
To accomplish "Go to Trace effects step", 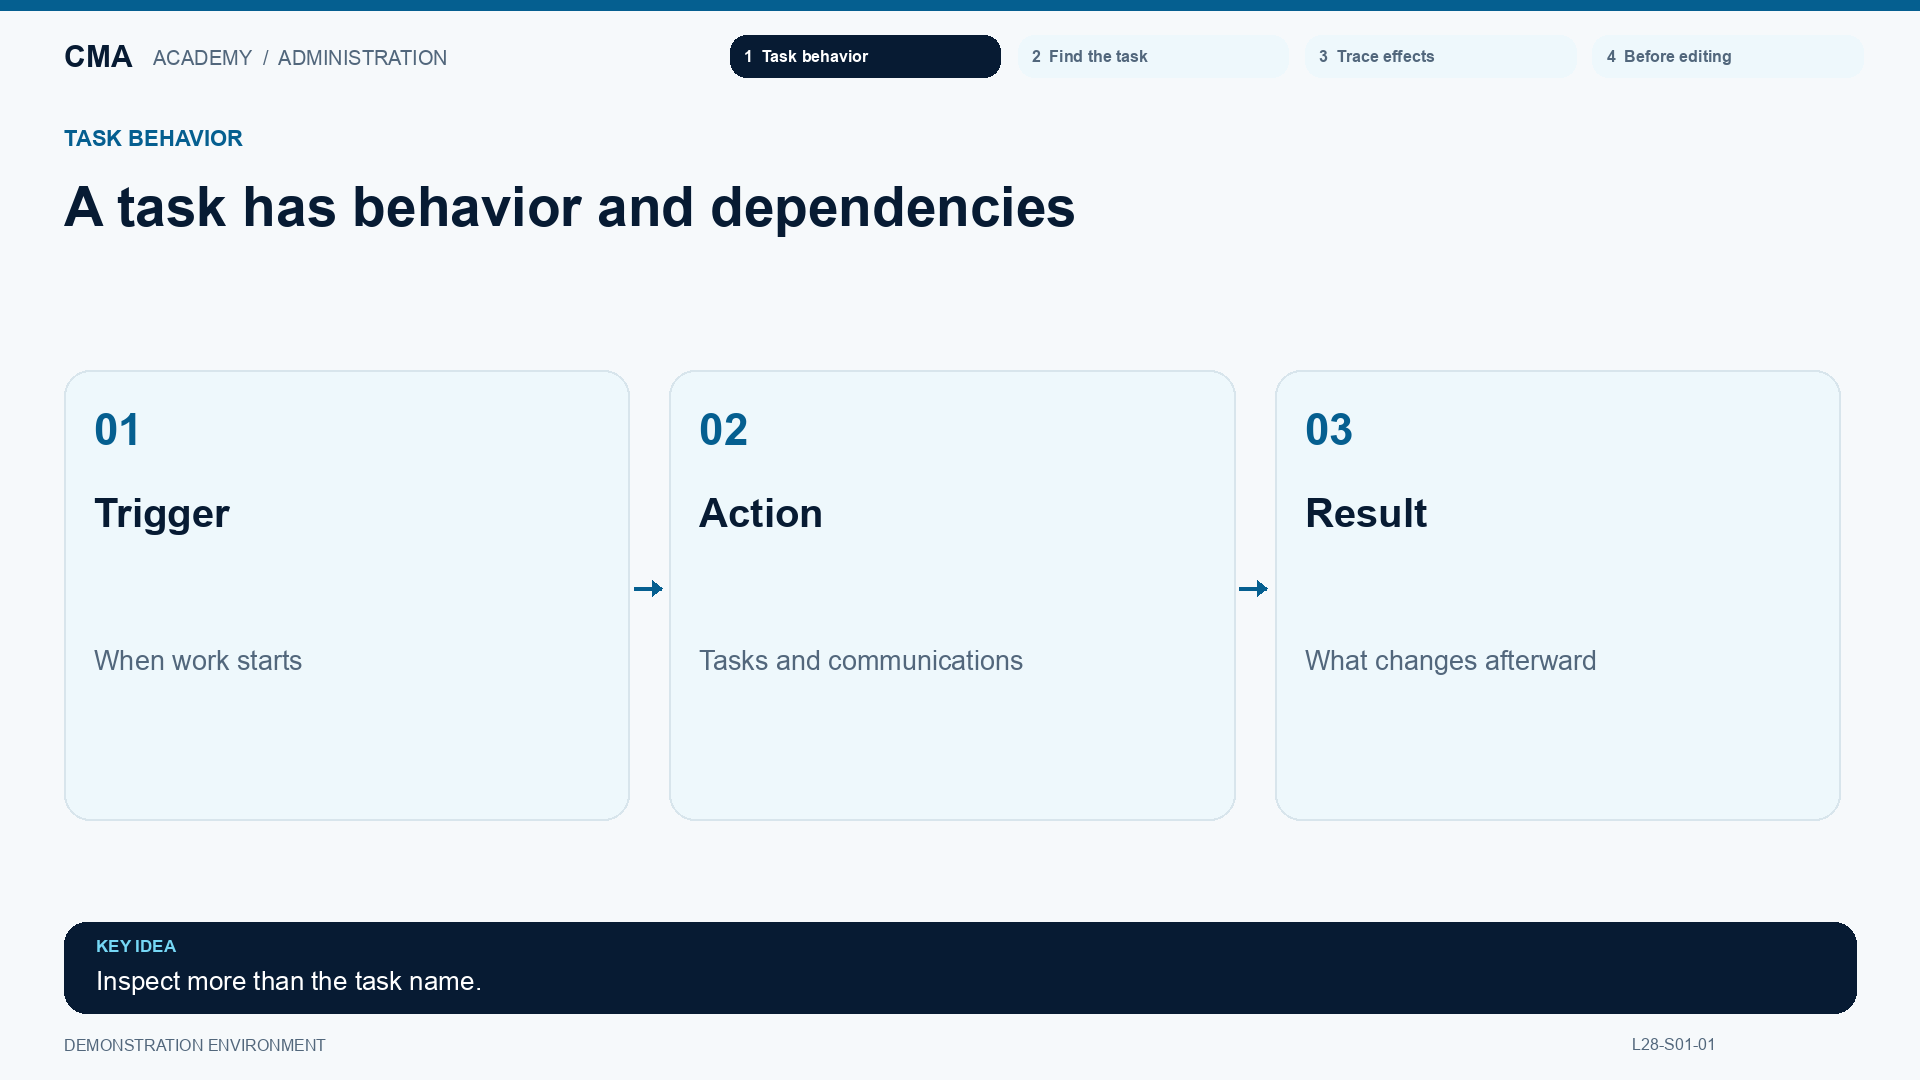I will [1440, 56].
